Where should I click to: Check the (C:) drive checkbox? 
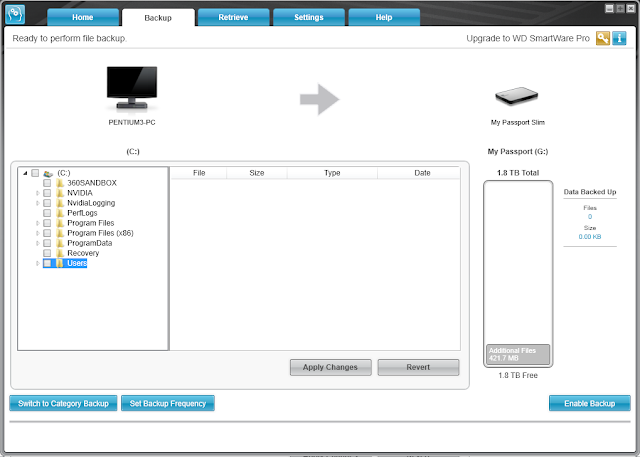click(x=35, y=173)
